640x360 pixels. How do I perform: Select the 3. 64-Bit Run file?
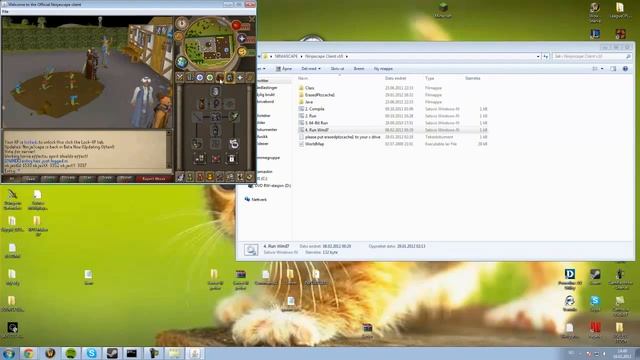pyautogui.click(x=316, y=123)
